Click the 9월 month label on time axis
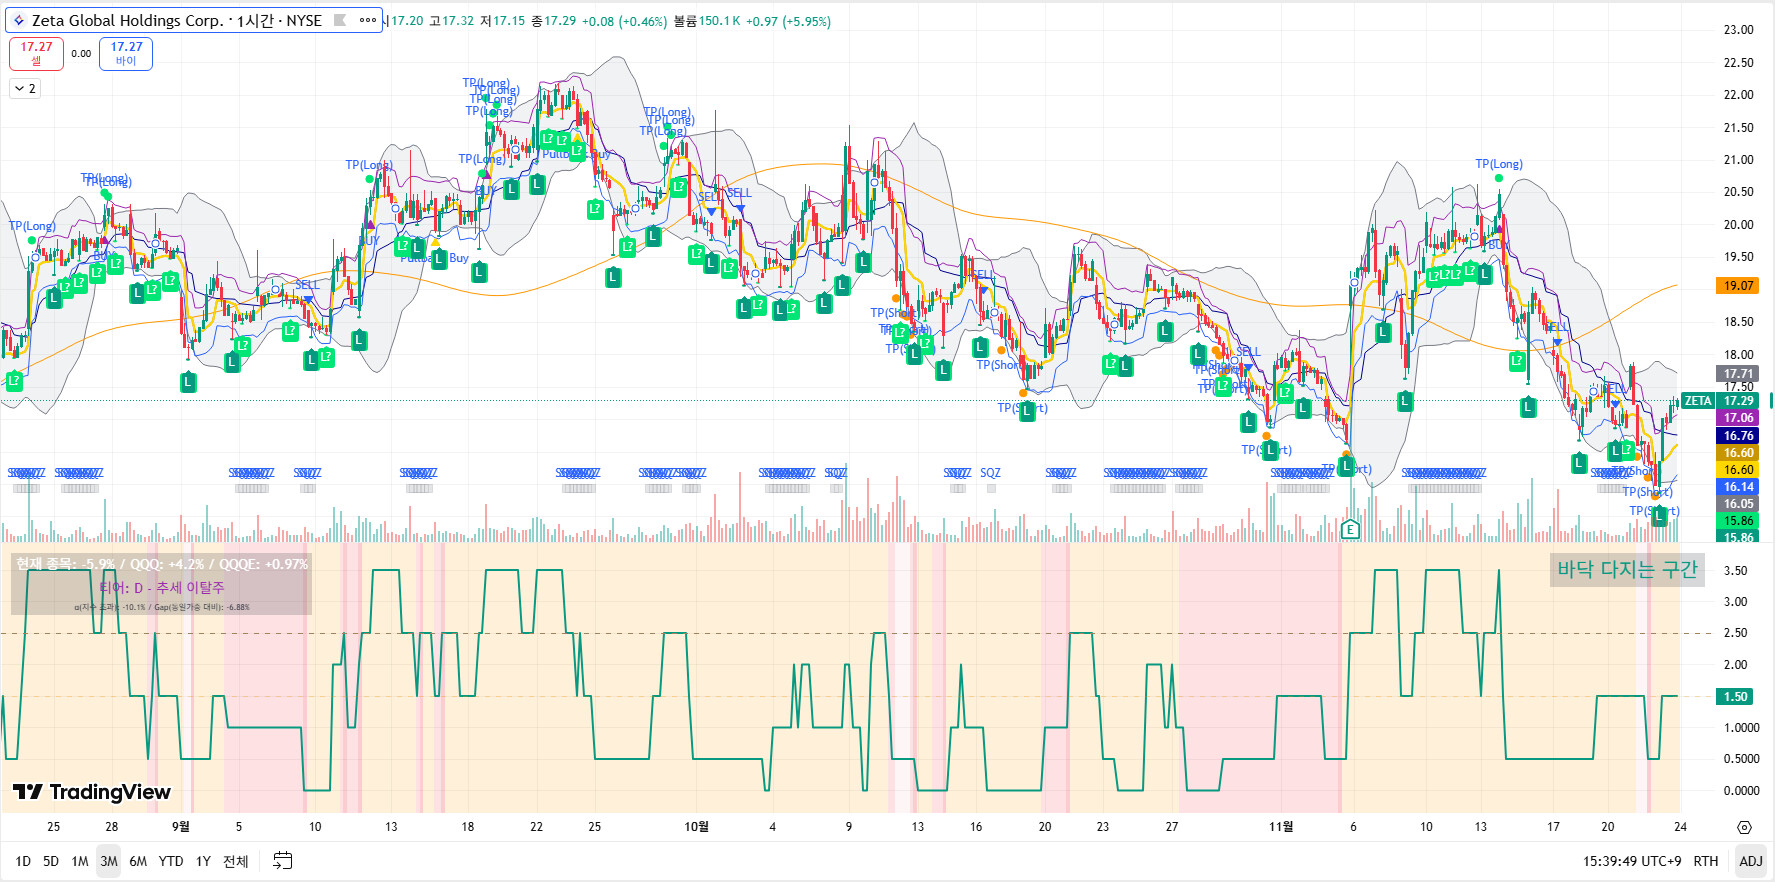This screenshot has height=882, width=1775. 180,827
